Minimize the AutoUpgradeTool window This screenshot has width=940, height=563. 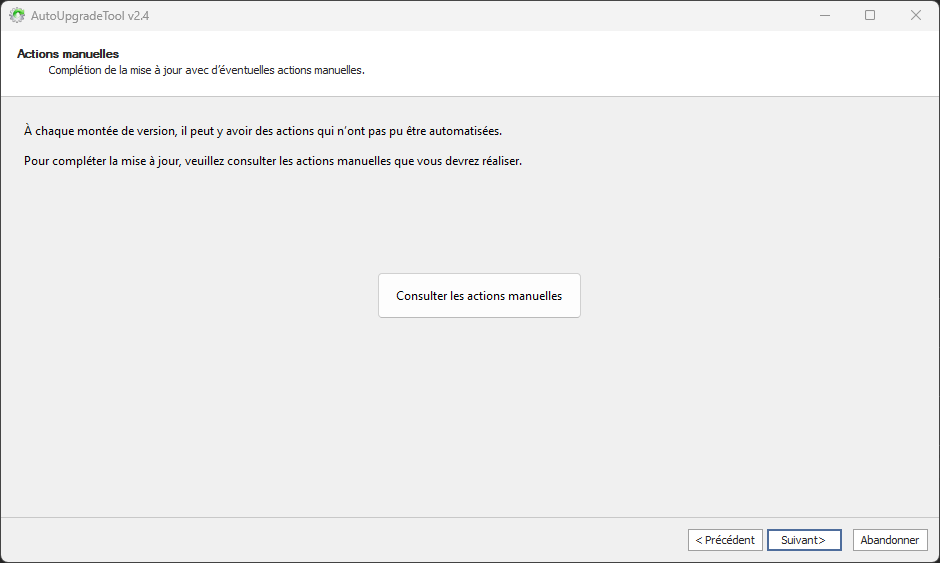click(x=824, y=16)
